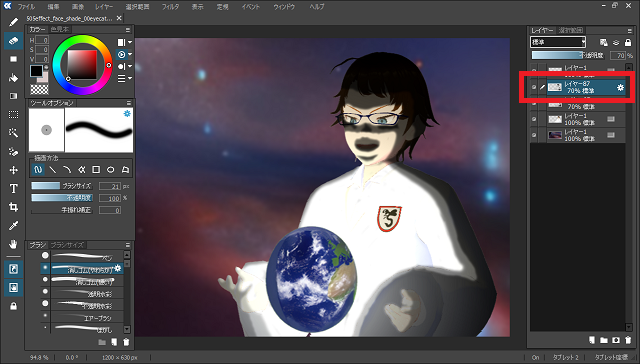
Task: Choose the paint Bucket fill tool
Action: pos(13,78)
